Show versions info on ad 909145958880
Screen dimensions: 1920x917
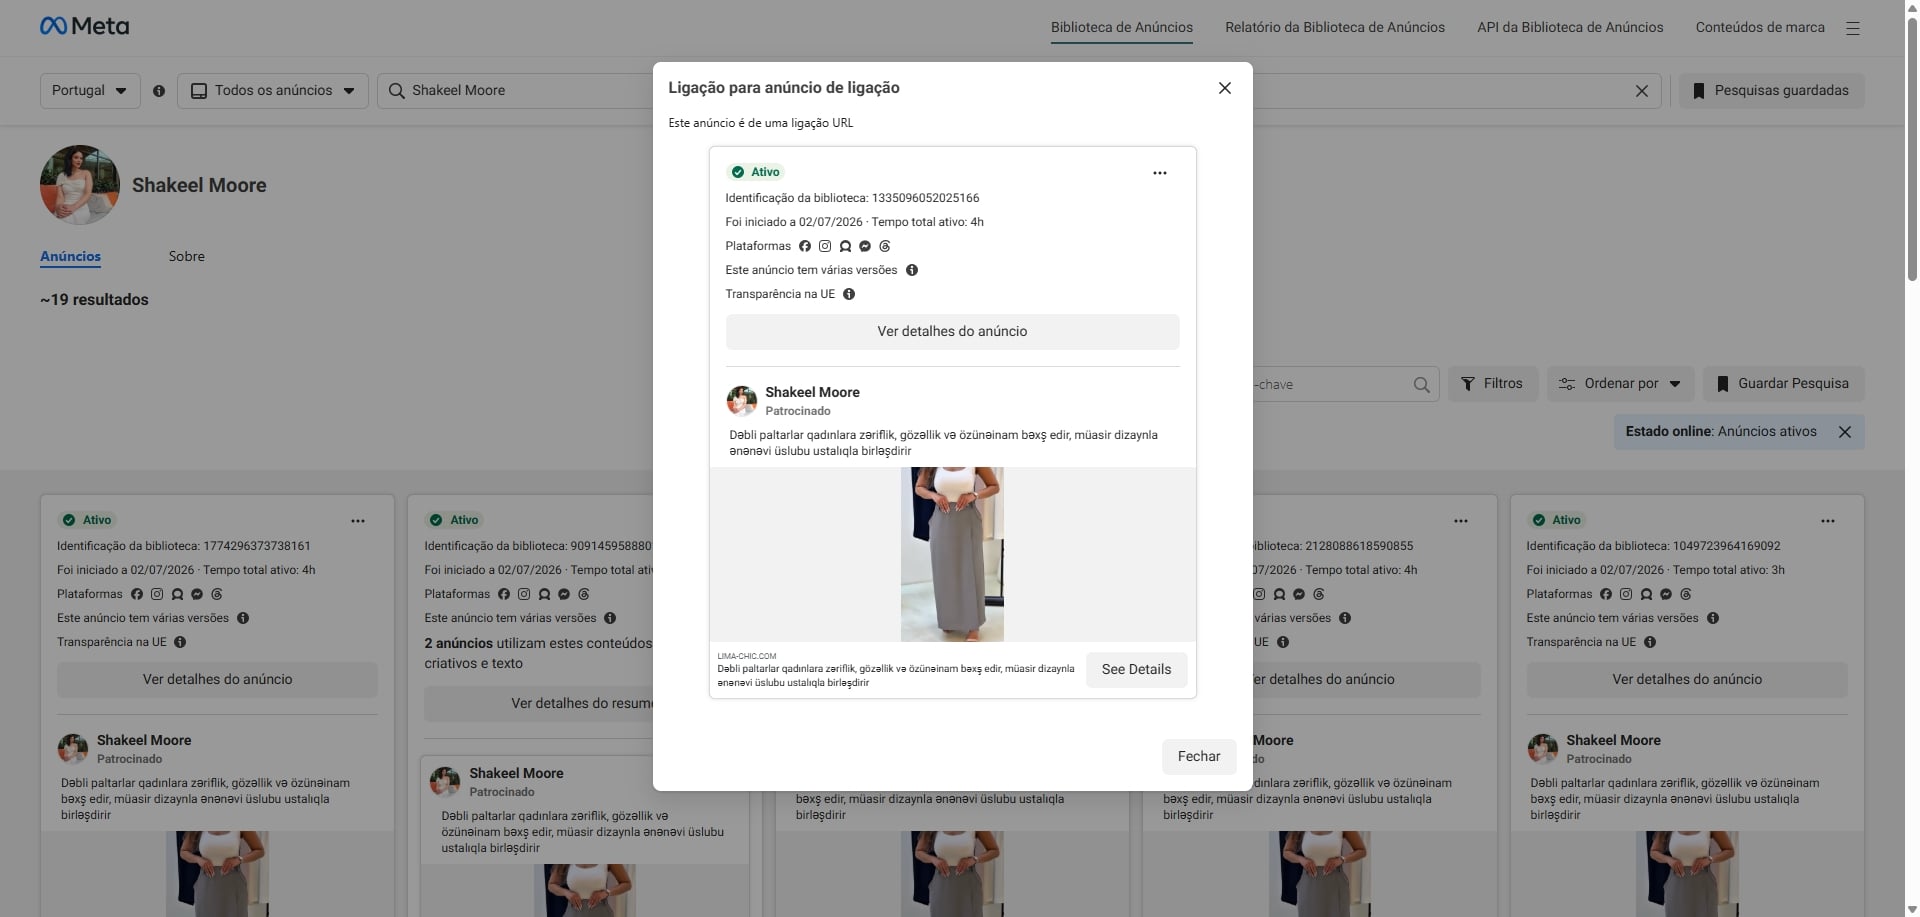pos(610,618)
